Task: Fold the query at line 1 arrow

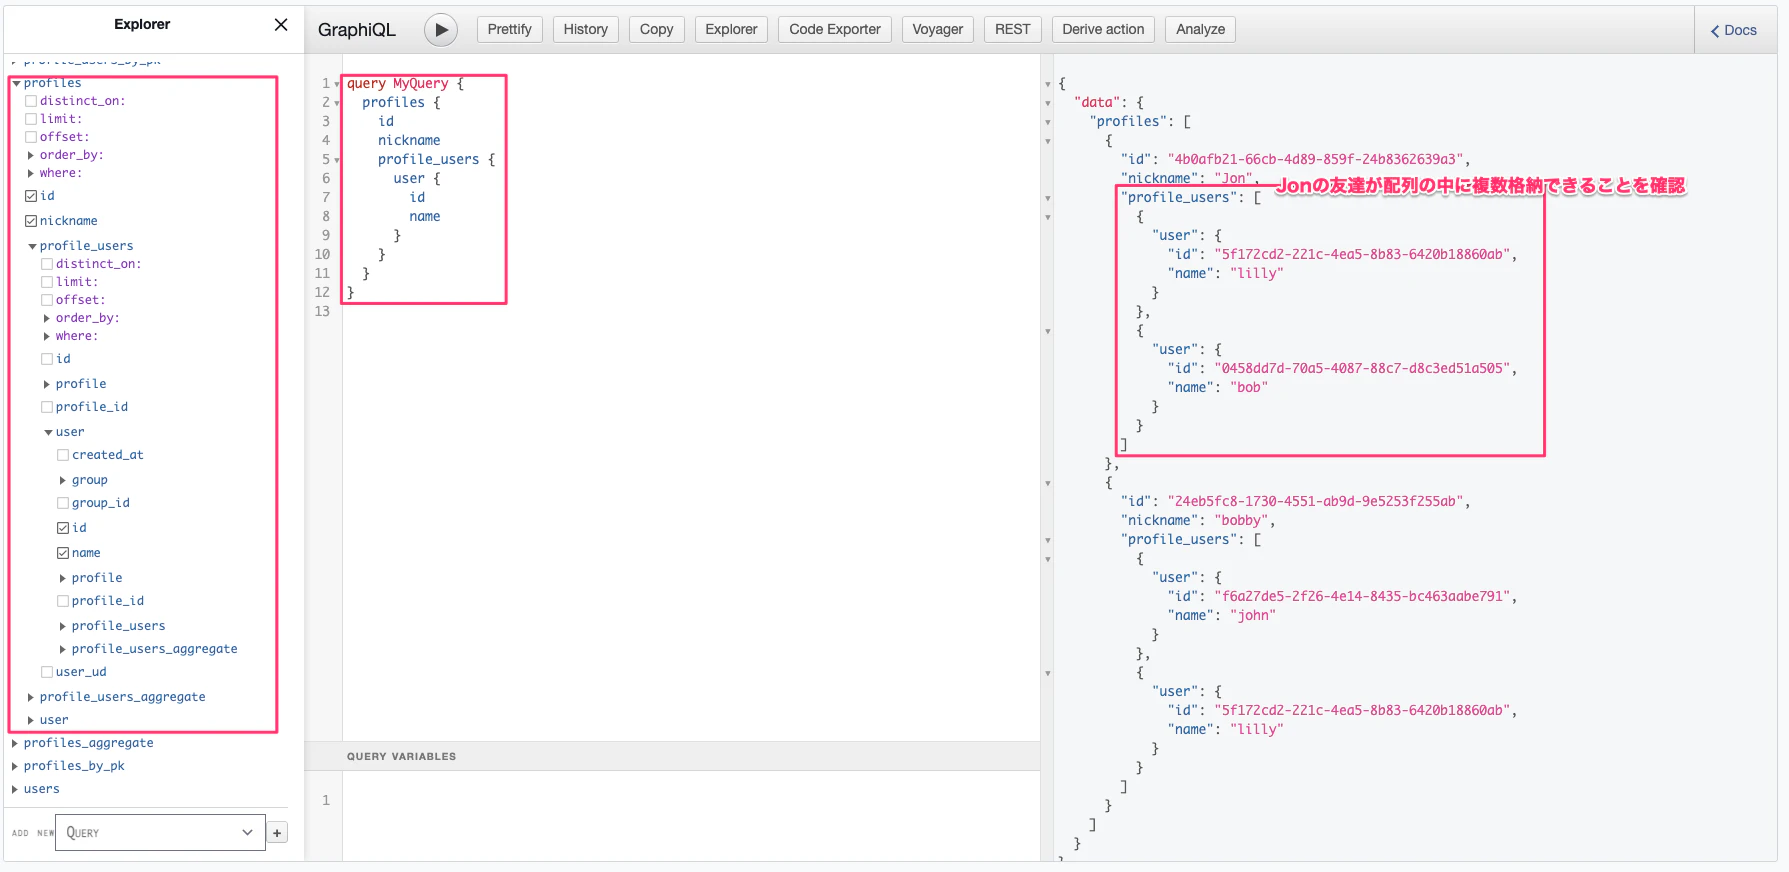Action: (x=337, y=84)
